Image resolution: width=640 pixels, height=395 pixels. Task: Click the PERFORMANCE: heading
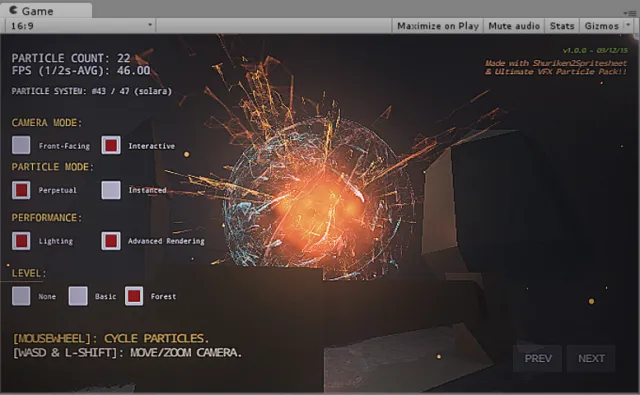pyautogui.click(x=47, y=218)
